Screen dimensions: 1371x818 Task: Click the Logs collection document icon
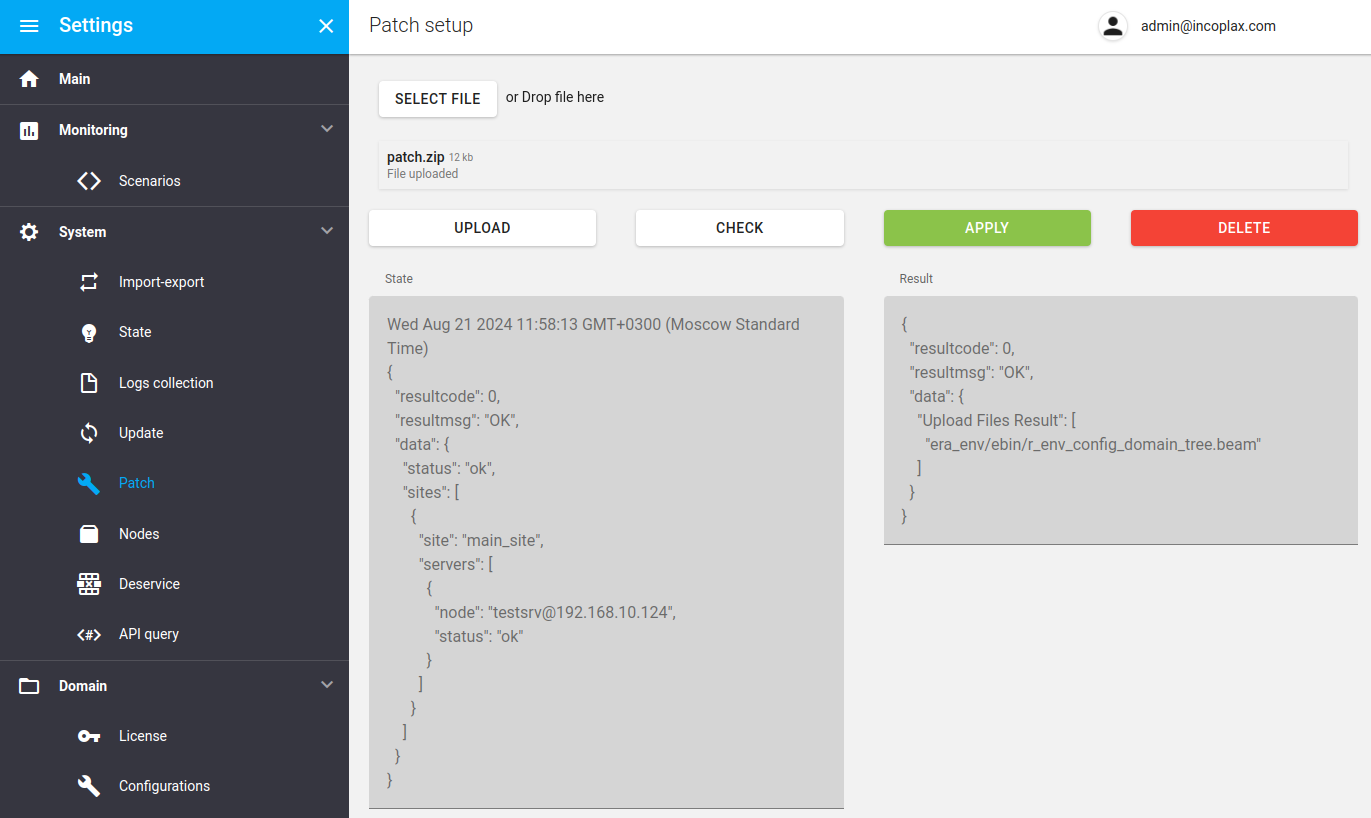click(x=89, y=383)
